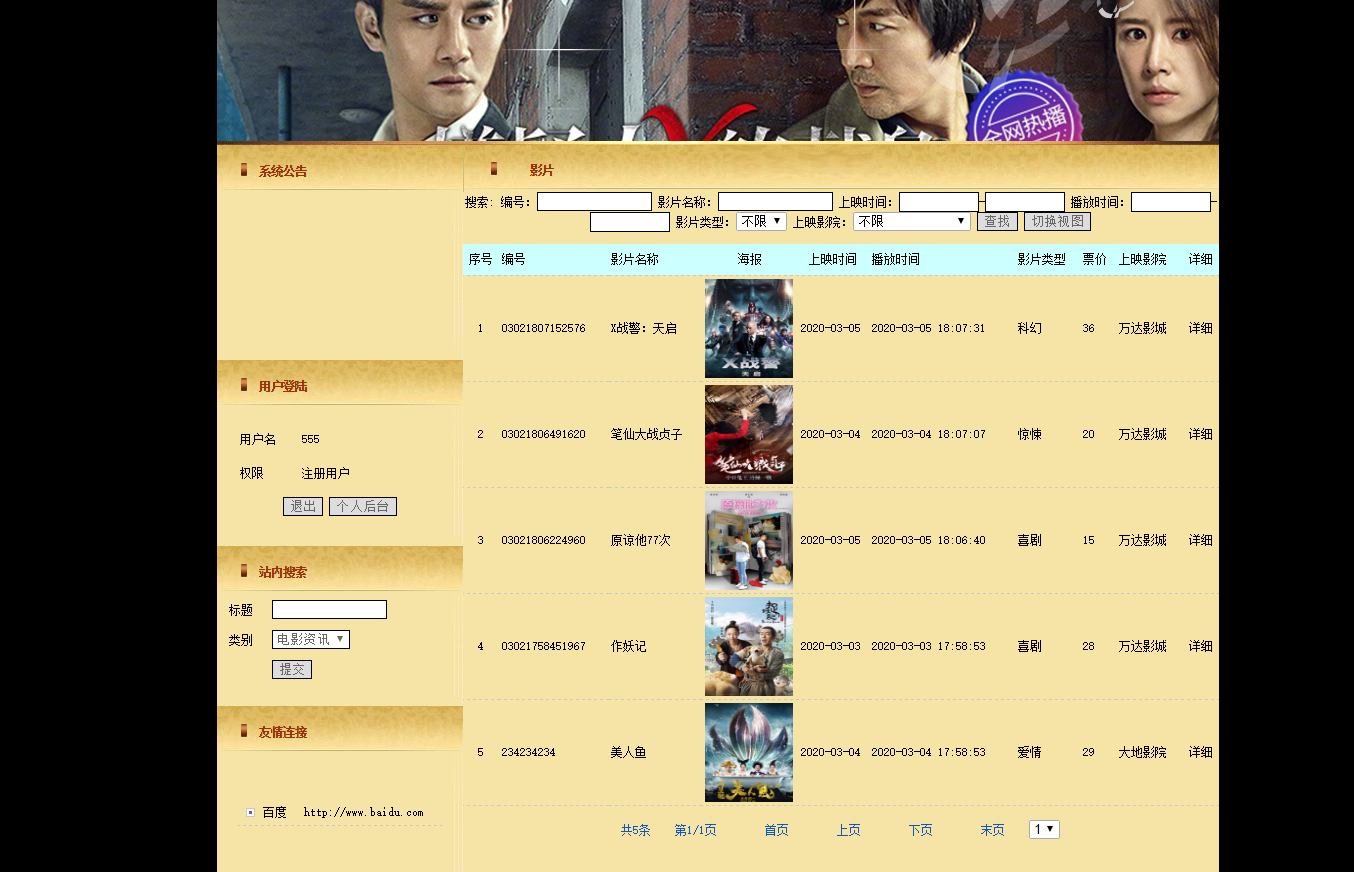The image size is (1354, 872).
Task: Click the 标题 site search input
Action: 329,609
